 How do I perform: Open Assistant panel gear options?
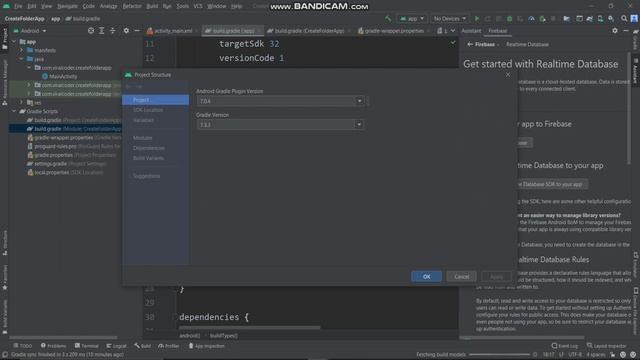pos(615,31)
